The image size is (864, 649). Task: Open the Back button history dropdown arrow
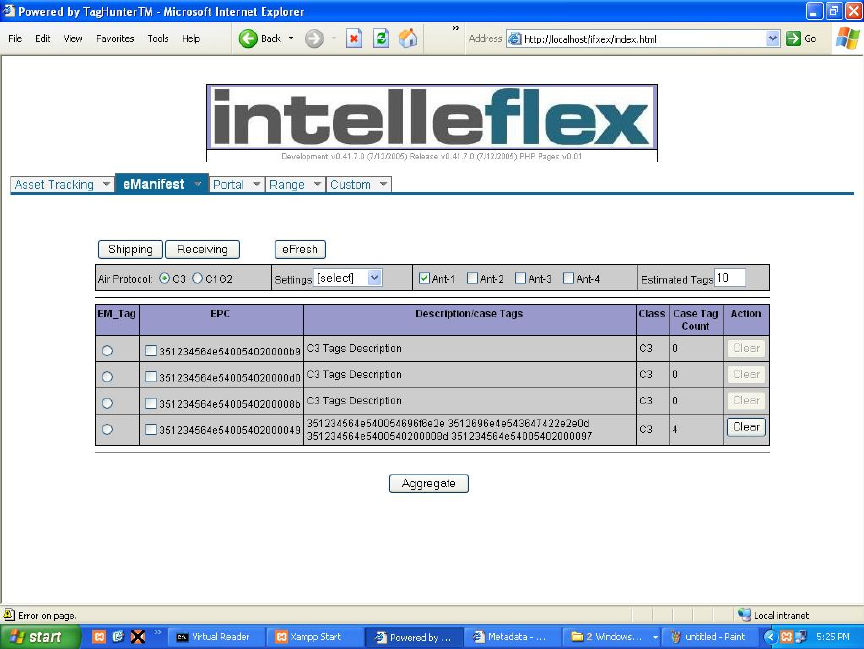click(291, 39)
